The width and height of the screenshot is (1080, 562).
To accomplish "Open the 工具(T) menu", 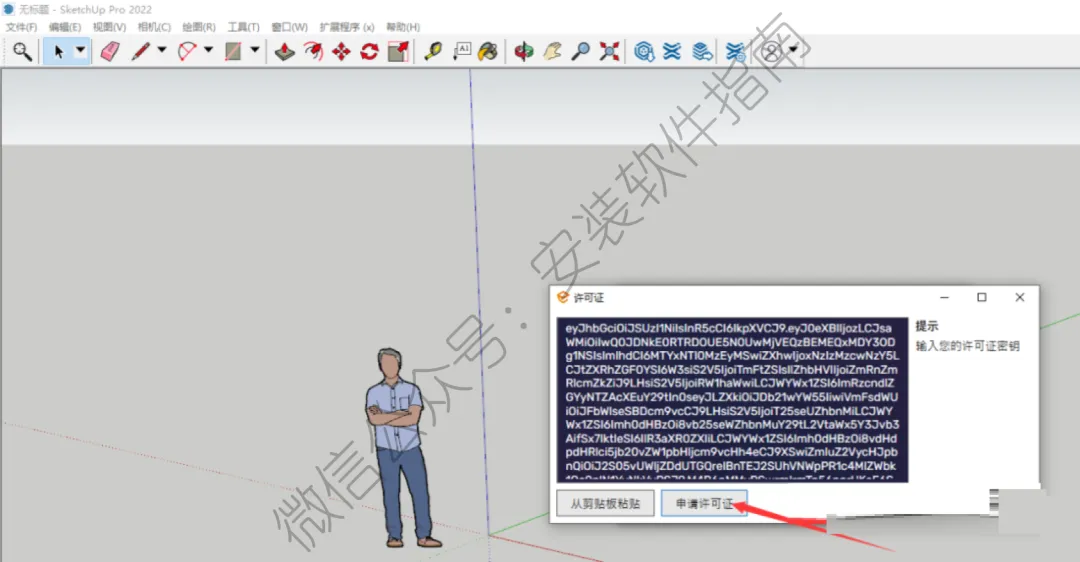I will [244, 27].
